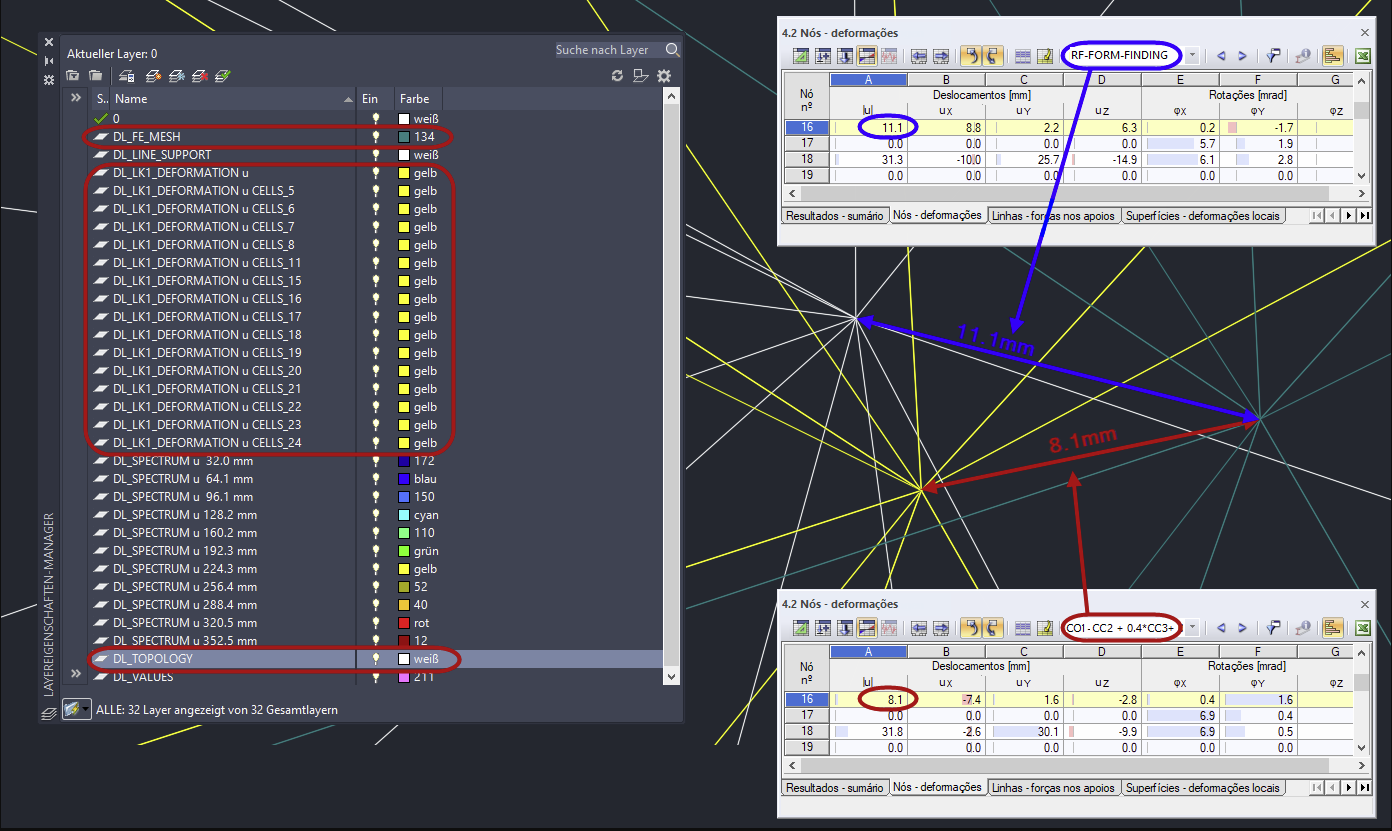This screenshot has width=1392, height=831.
Task: Click the Excel export icon in bottom table window
Action: (1362, 627)
